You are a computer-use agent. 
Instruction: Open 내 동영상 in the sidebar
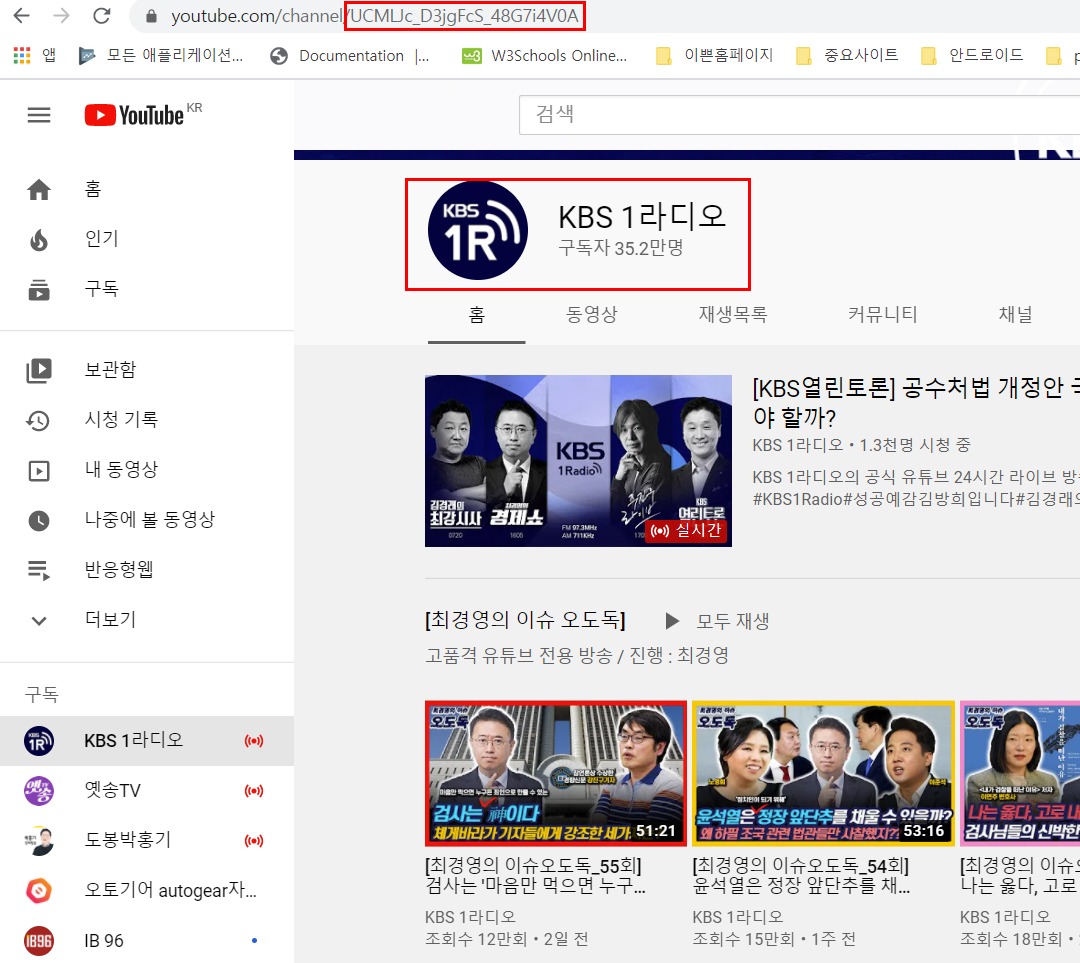pyautogui.click(x=147, y=470)
